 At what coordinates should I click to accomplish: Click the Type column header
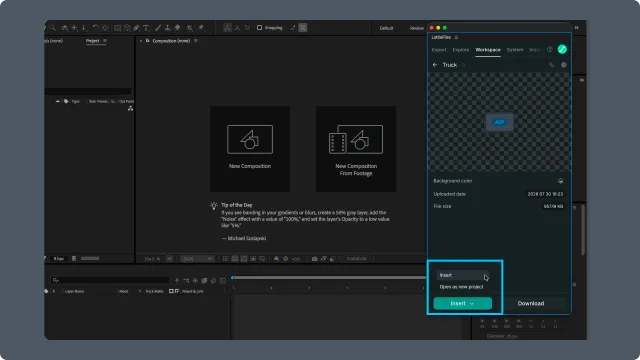[x=76, y=101]
